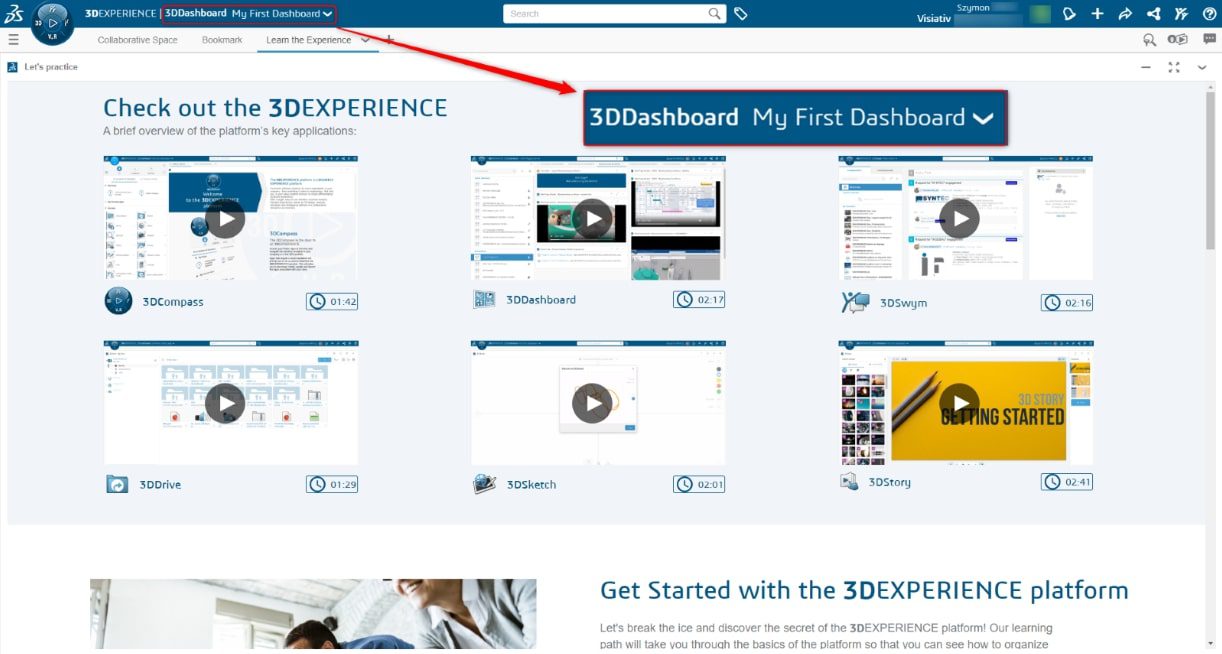Click the magnifier icon on the tab bar

tap(1149, 40)
